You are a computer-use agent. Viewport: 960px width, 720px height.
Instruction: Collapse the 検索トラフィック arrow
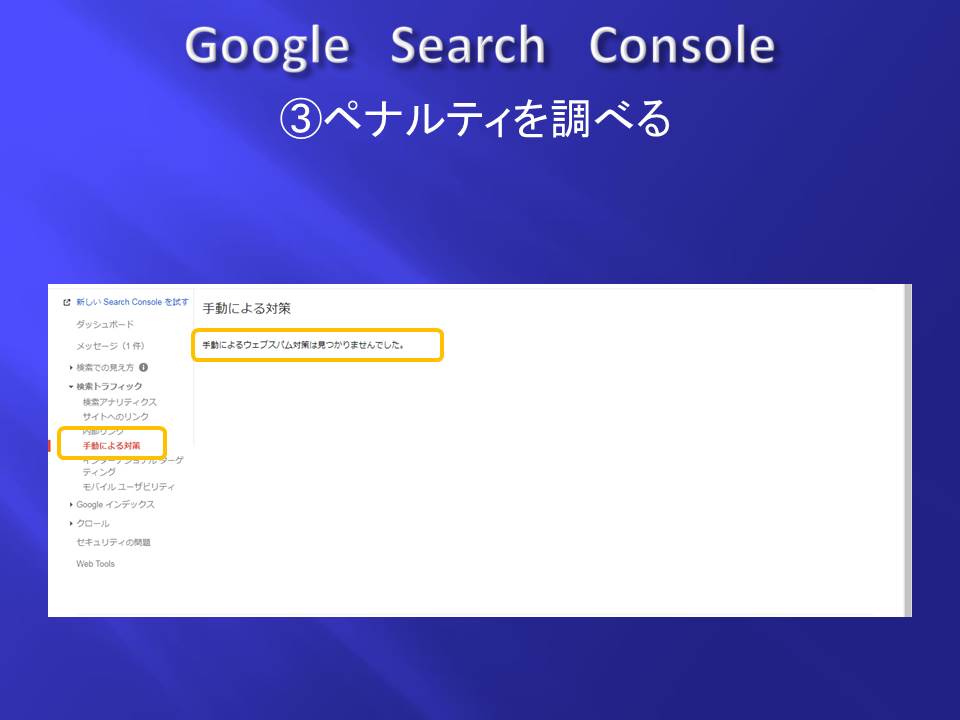[71, 386]
